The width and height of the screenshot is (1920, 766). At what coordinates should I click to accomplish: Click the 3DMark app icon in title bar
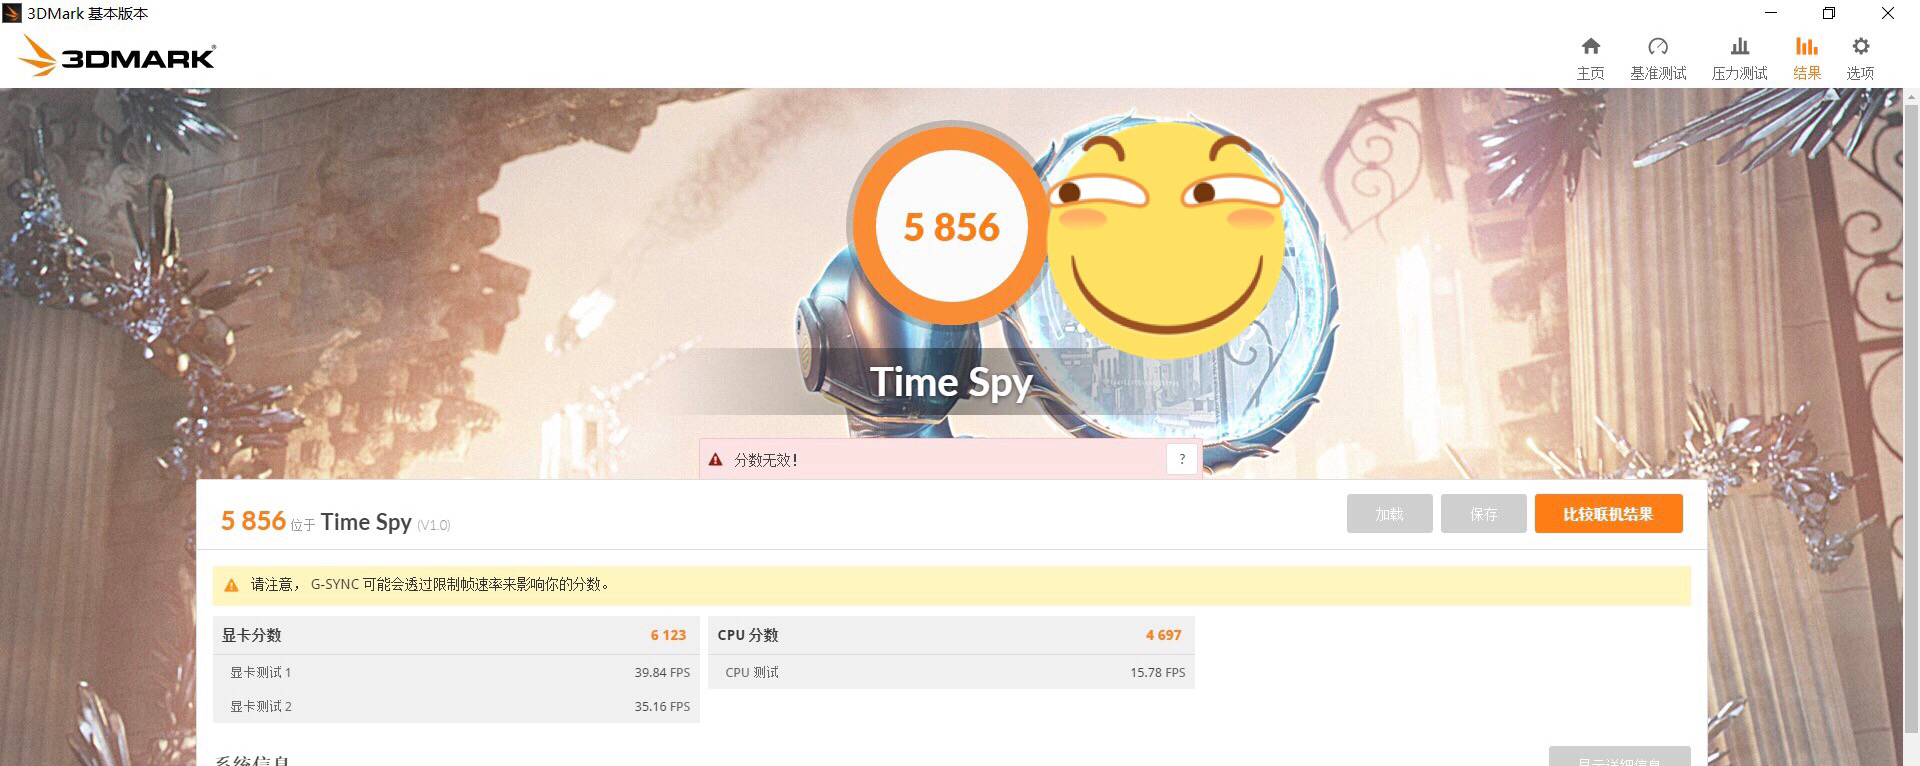point(12,13)
